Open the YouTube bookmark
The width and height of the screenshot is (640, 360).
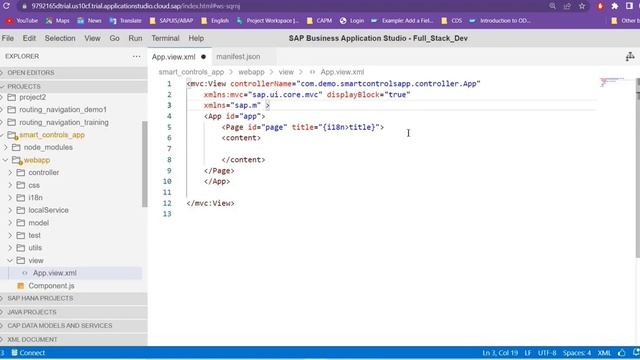[22, 20]
